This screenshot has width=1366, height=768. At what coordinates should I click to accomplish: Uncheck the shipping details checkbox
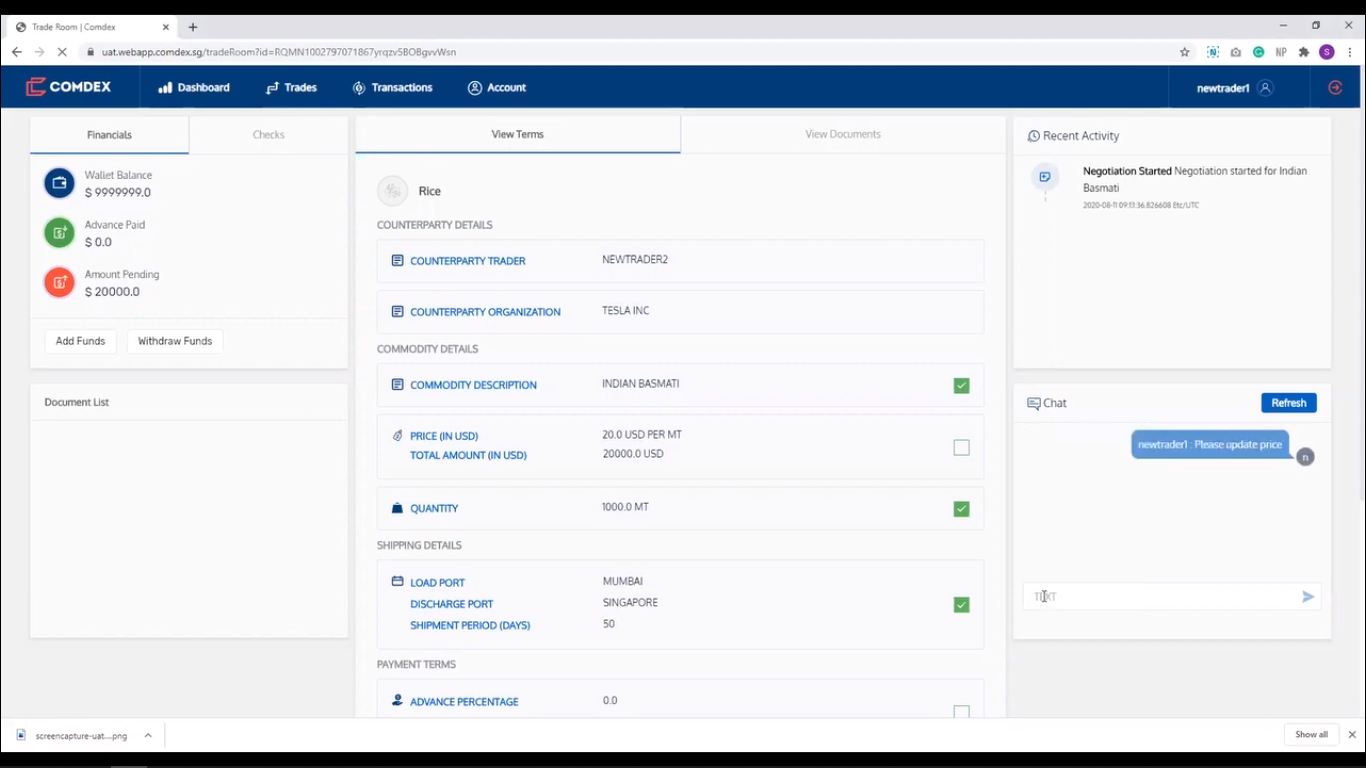(961, 605)
